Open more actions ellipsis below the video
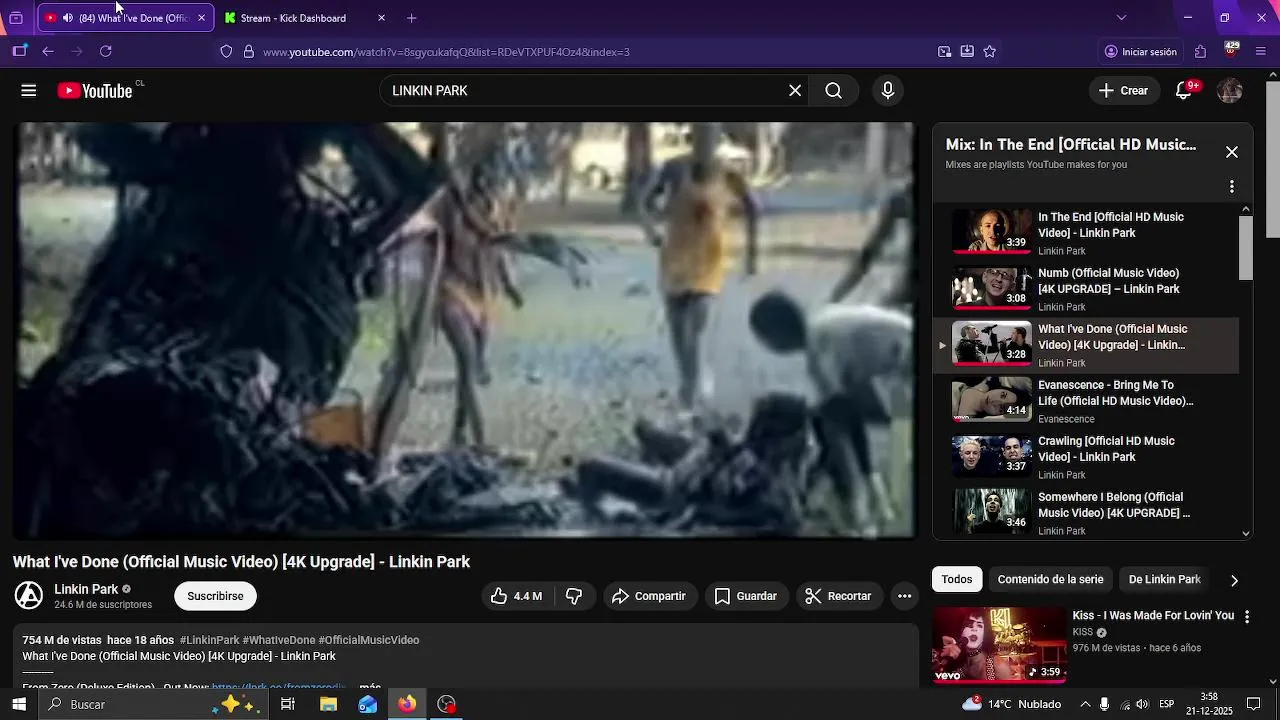This screenshot has height=720, width=1280. (x=904, y=596)
